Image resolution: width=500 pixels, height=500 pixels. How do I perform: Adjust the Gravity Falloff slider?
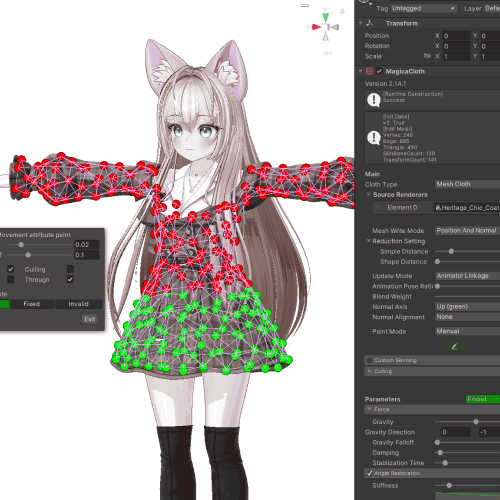click(x=467, y=442)
